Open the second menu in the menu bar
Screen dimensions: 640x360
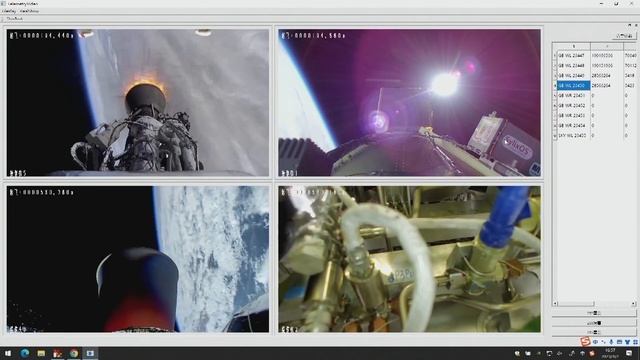[29, 11]
